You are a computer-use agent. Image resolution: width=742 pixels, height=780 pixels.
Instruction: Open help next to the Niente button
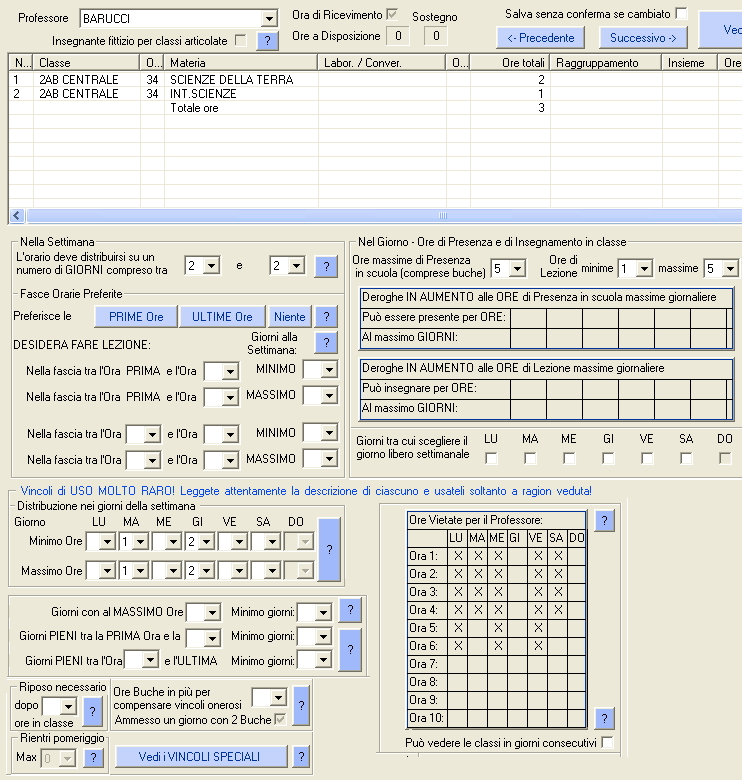(326, 317)
